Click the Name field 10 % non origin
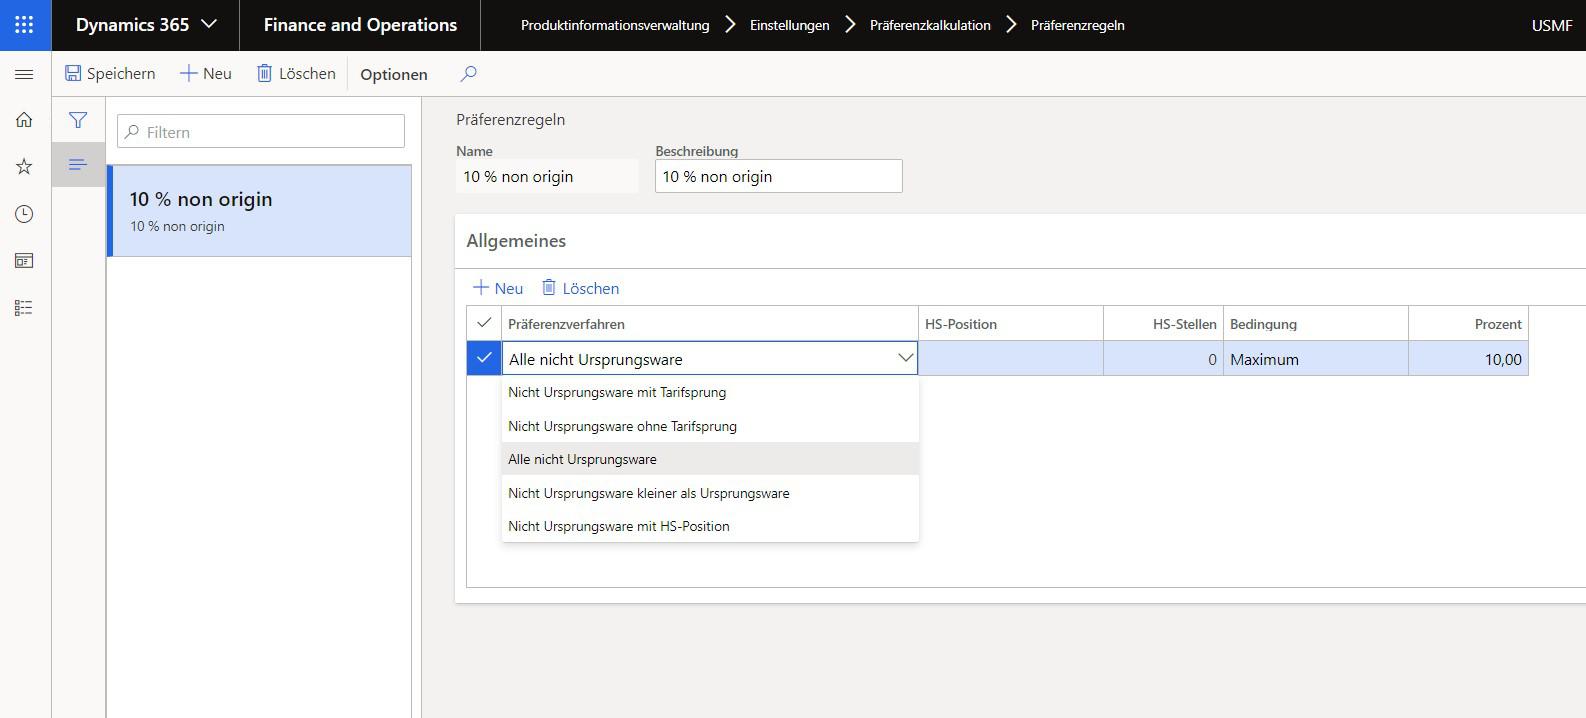This screenshot has width=1586, height=718. click(547, 176)
